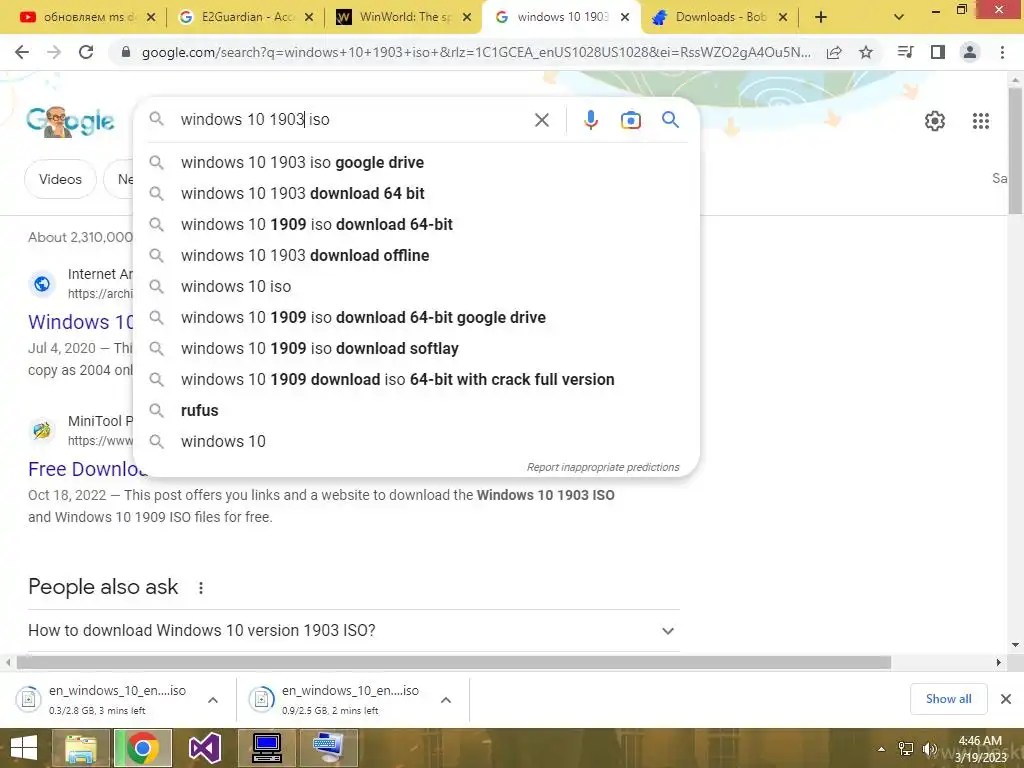The image size is (1024, 768).
Task: Submit search with magnifier button
Action: [670, 120]
